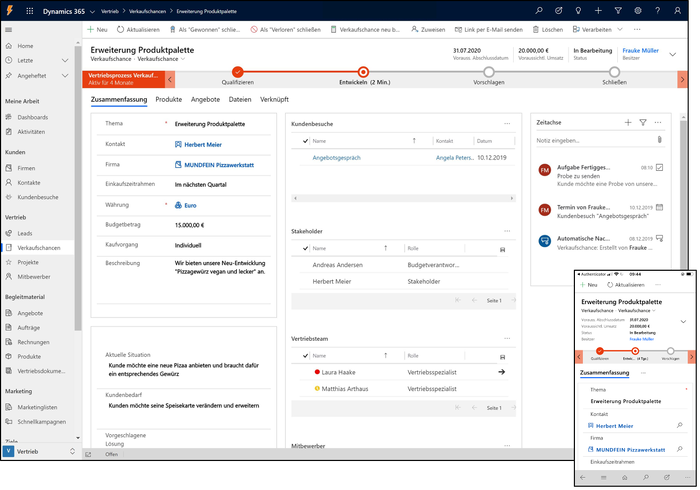Image resolution: width=700 pixels, height=490 pixels.
Task: Click Zuweisen in the command bar
Action: pos(428,29)
